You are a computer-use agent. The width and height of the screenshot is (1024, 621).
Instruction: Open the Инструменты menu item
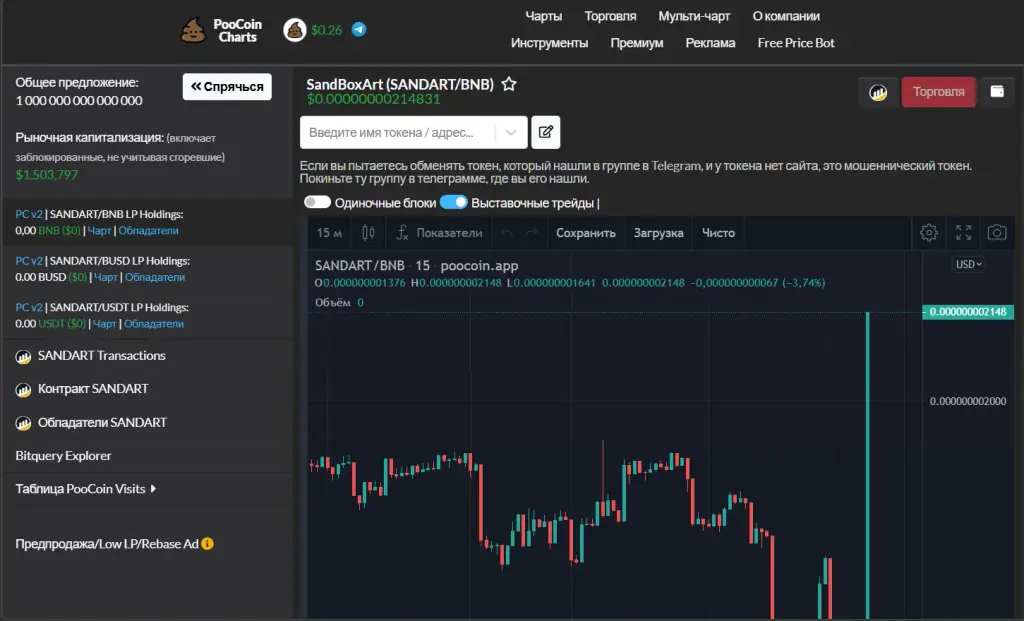click(549, 43)
